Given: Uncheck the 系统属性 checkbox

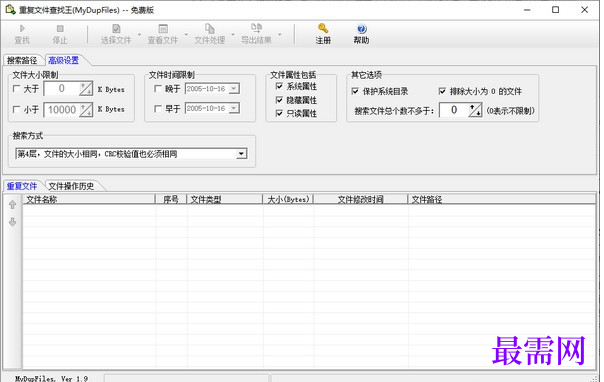Looking at the screenshot, I should tap(279, 86).
